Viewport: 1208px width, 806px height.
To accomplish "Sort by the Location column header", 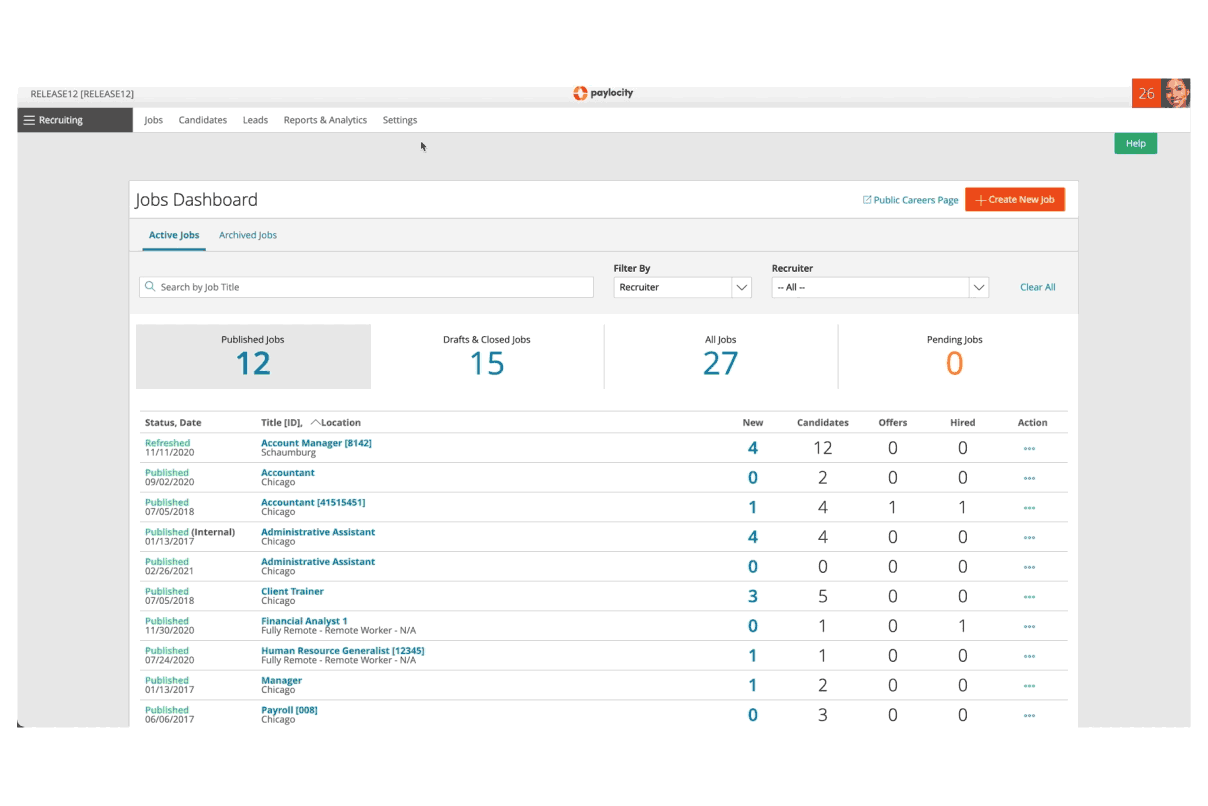I will pos(340,423).
